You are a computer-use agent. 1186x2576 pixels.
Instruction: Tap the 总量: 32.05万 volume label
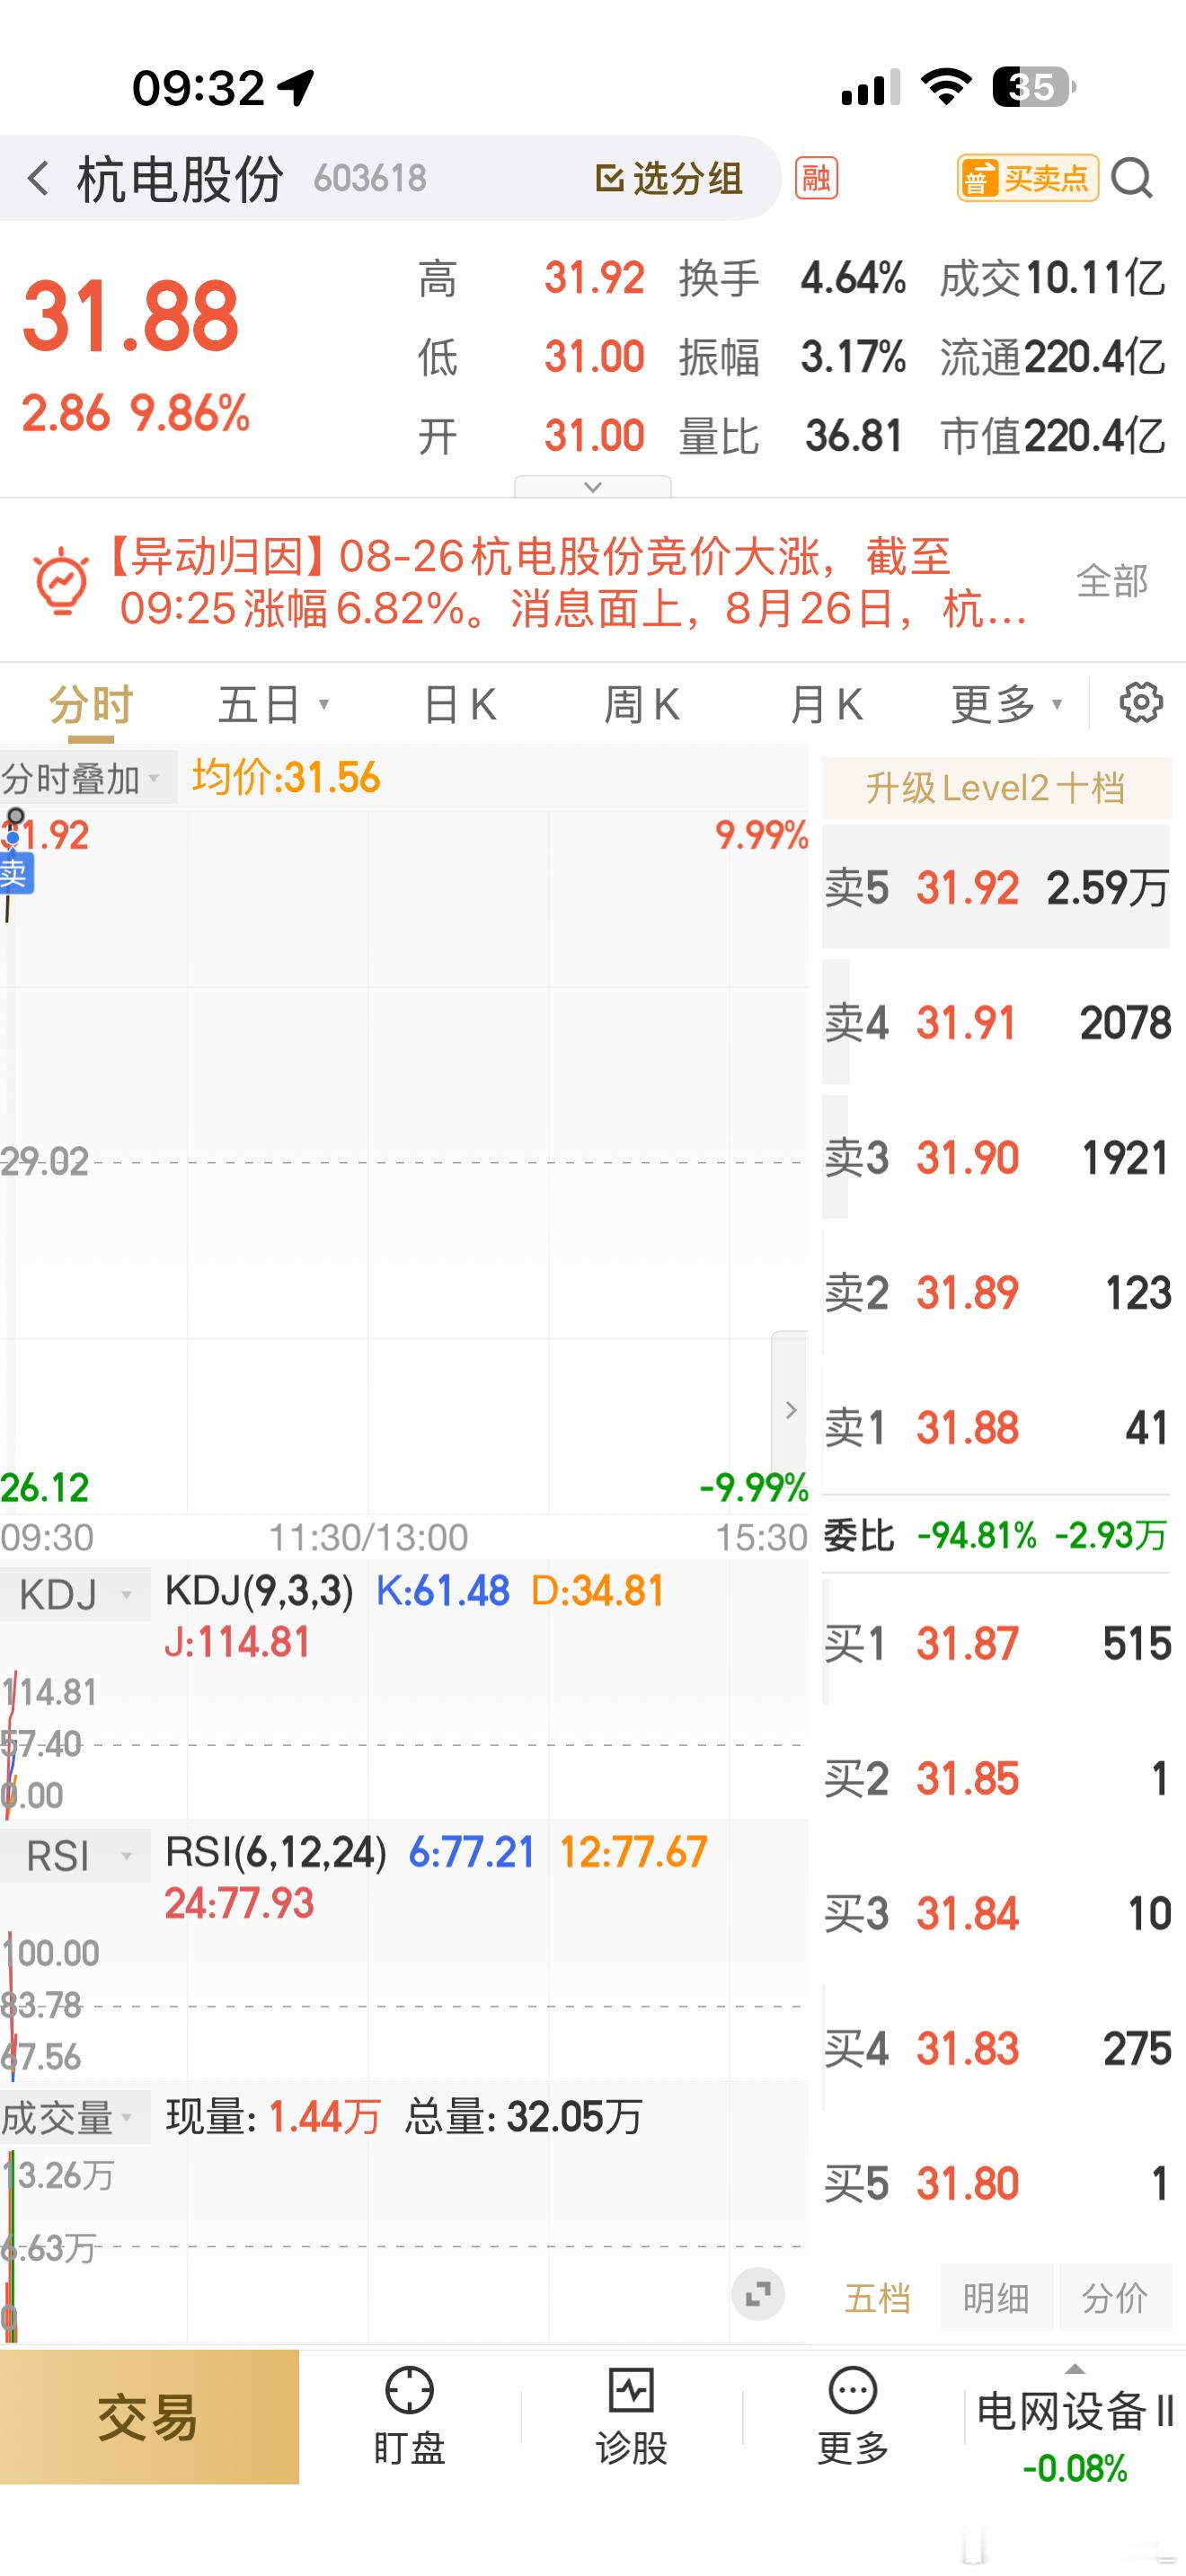pos(523,2117)
